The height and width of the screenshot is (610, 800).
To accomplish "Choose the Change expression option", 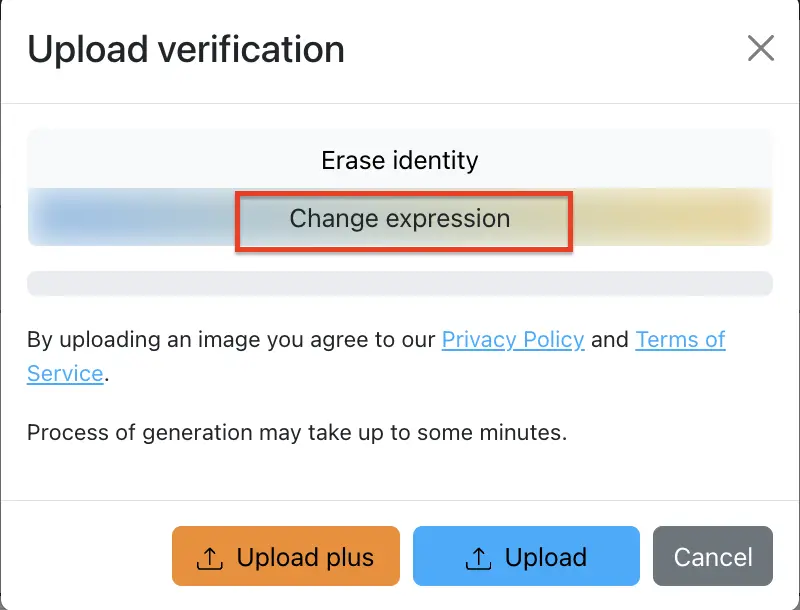I will (402, 220).
